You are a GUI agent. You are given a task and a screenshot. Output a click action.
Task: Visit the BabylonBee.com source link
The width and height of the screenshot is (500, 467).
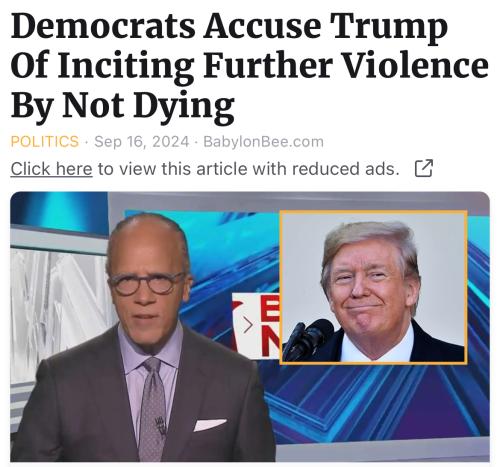(263, 142)
